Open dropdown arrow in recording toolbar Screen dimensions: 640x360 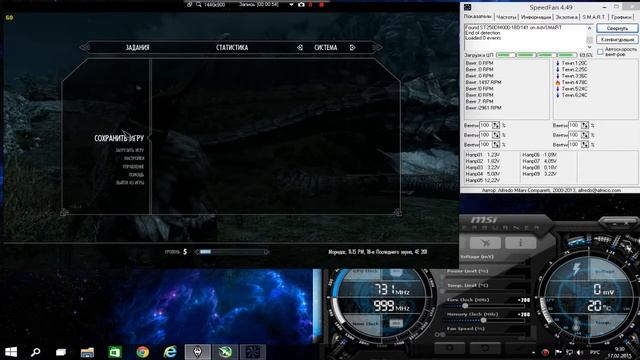click(x=291, y=5)
